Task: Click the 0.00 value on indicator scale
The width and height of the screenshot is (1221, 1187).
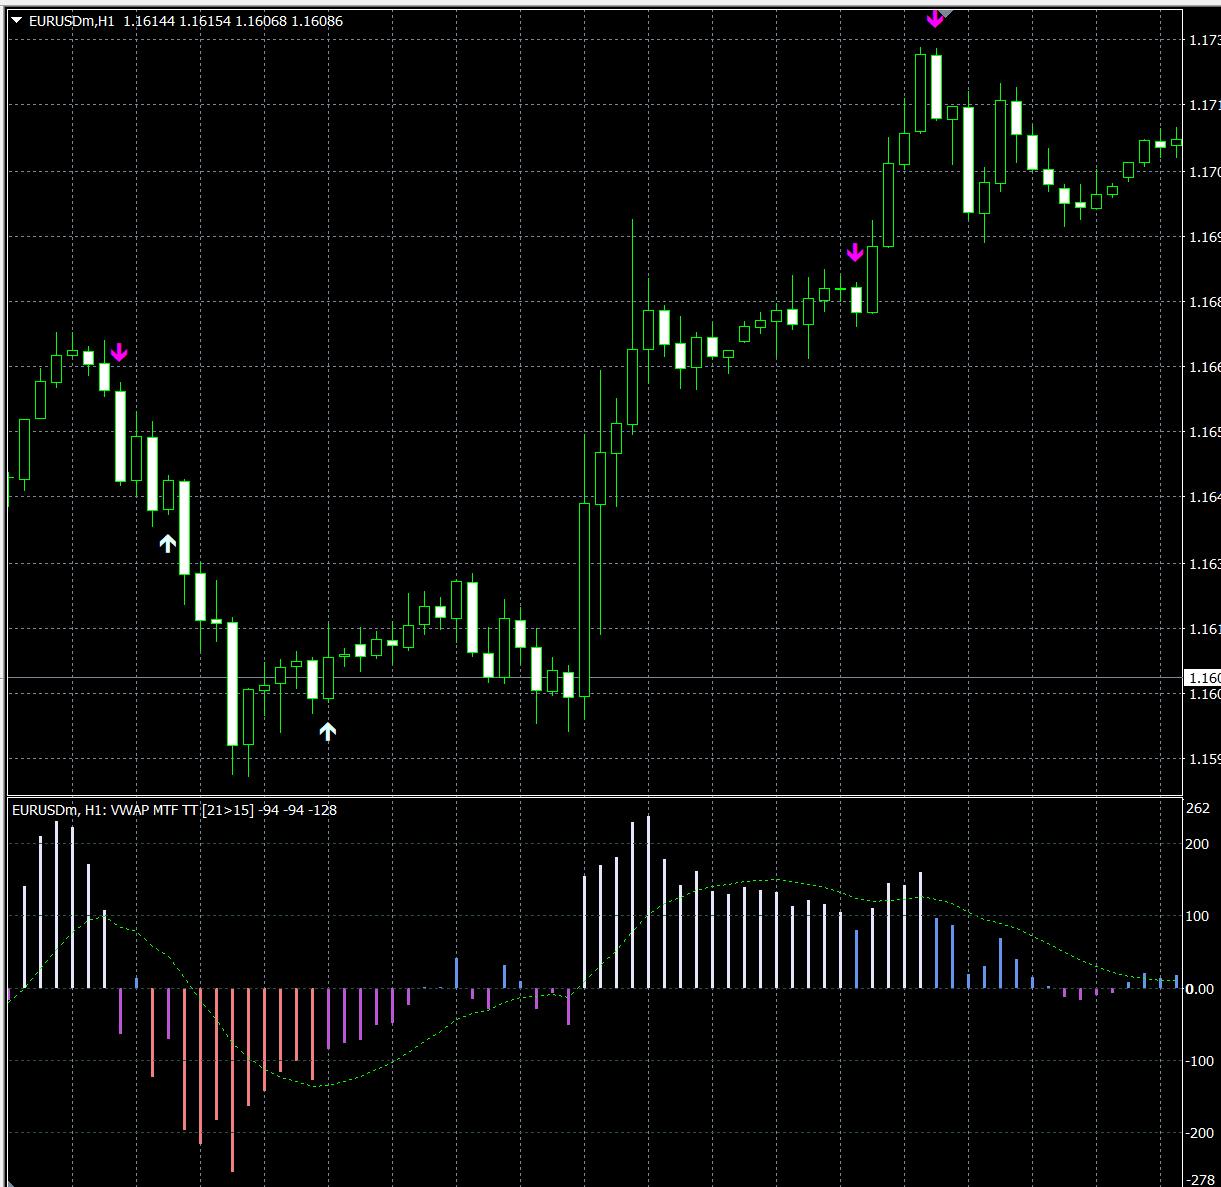Action: click(x=1199, y=989)
